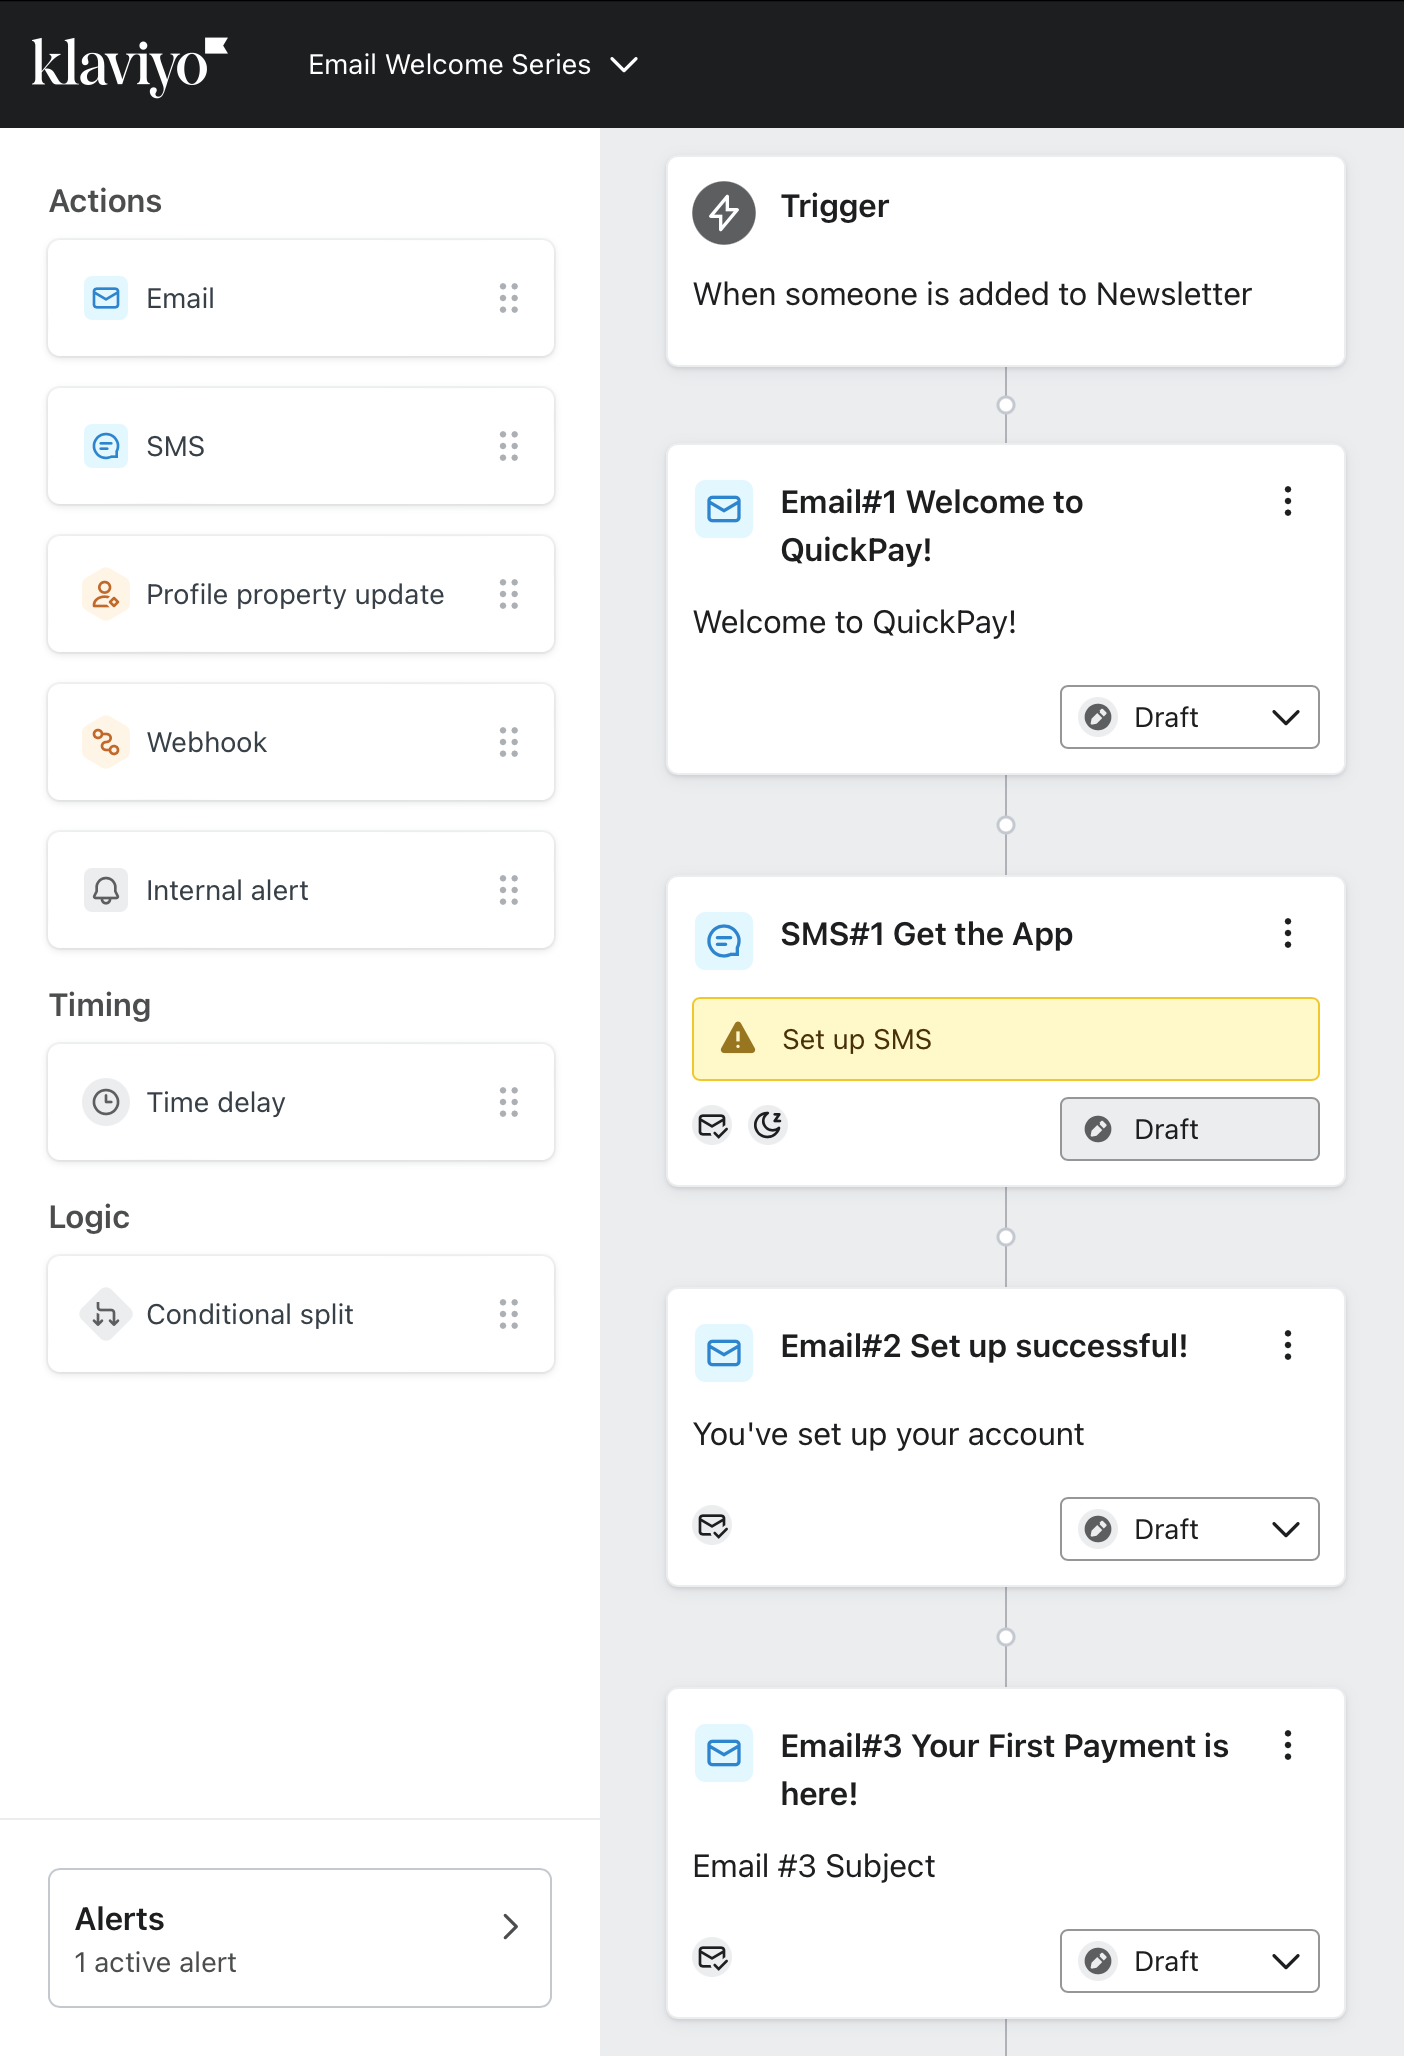
Task: Open three-dot menu for SMS#1 Get the App
Action: point(1288,933)
